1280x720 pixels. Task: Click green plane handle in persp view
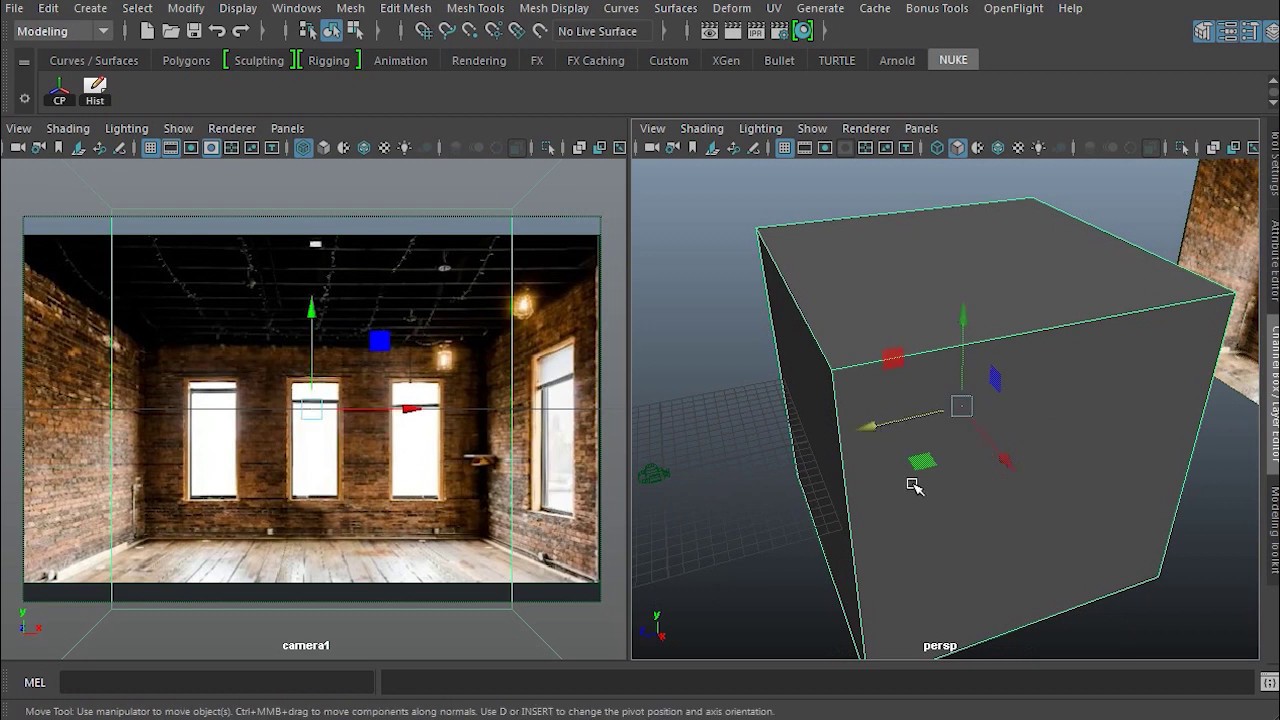coord(922,461)
